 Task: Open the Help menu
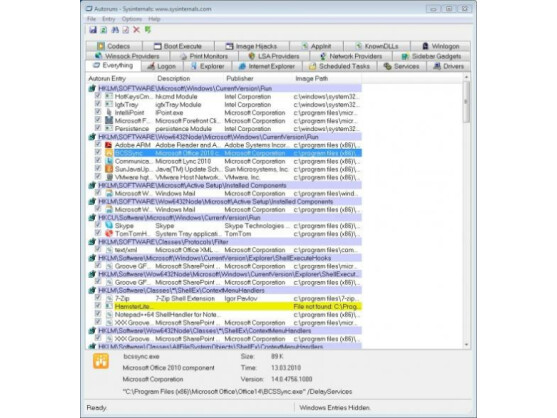pos(154,19)
